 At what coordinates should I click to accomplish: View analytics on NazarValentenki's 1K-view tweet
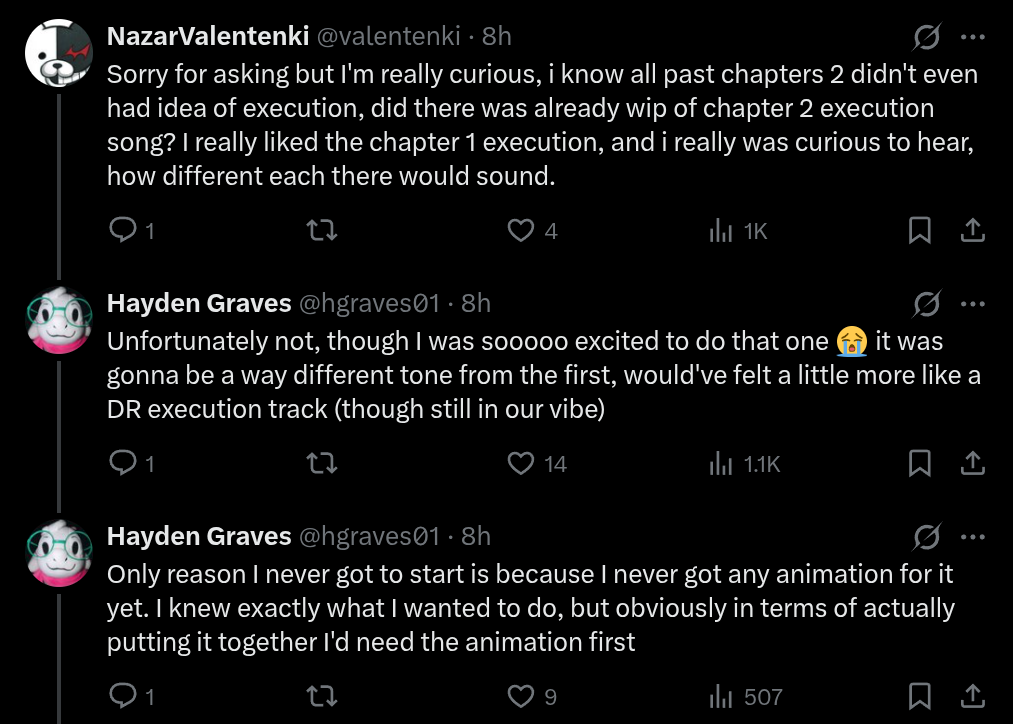coord(721,231)
